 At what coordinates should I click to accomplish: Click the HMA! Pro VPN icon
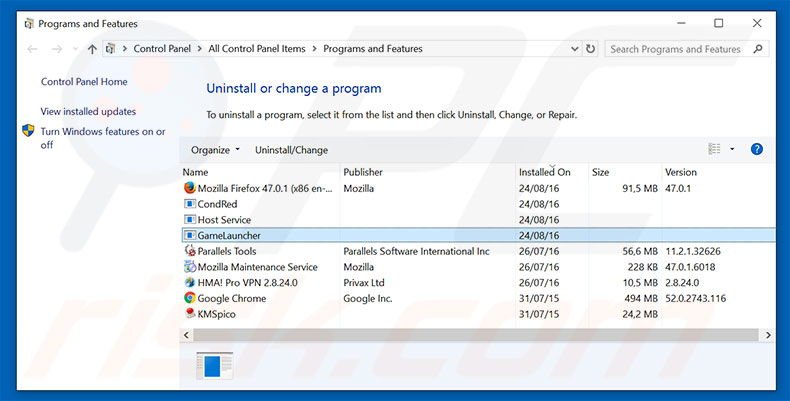(189, 282)
